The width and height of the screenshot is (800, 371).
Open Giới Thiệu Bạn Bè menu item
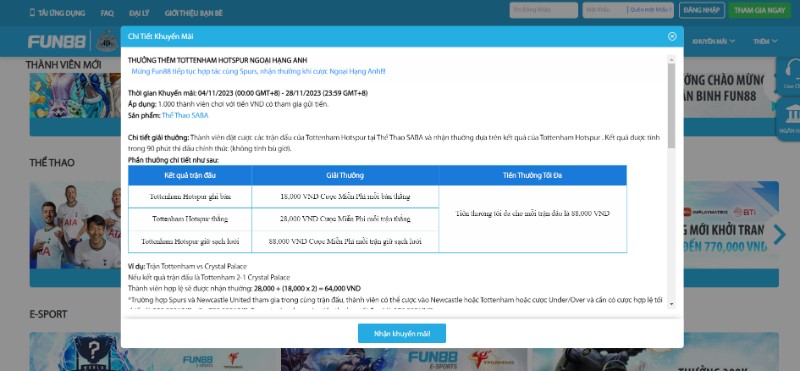[x=193, y=13]
